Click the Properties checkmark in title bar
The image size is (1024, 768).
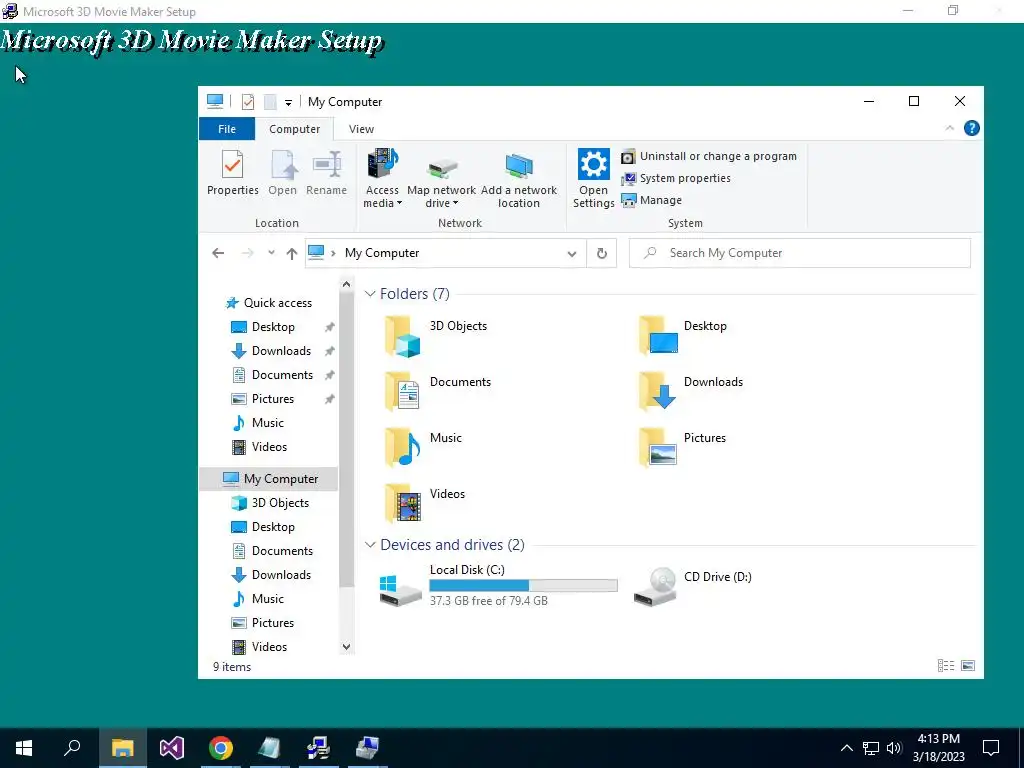coord(248,101)
